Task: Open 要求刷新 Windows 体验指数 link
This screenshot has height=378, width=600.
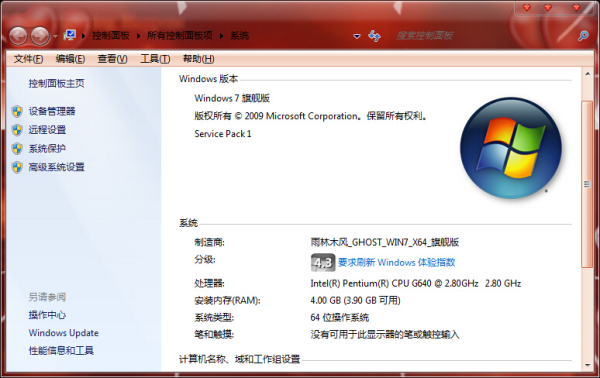Action: (x=396, y=262)
